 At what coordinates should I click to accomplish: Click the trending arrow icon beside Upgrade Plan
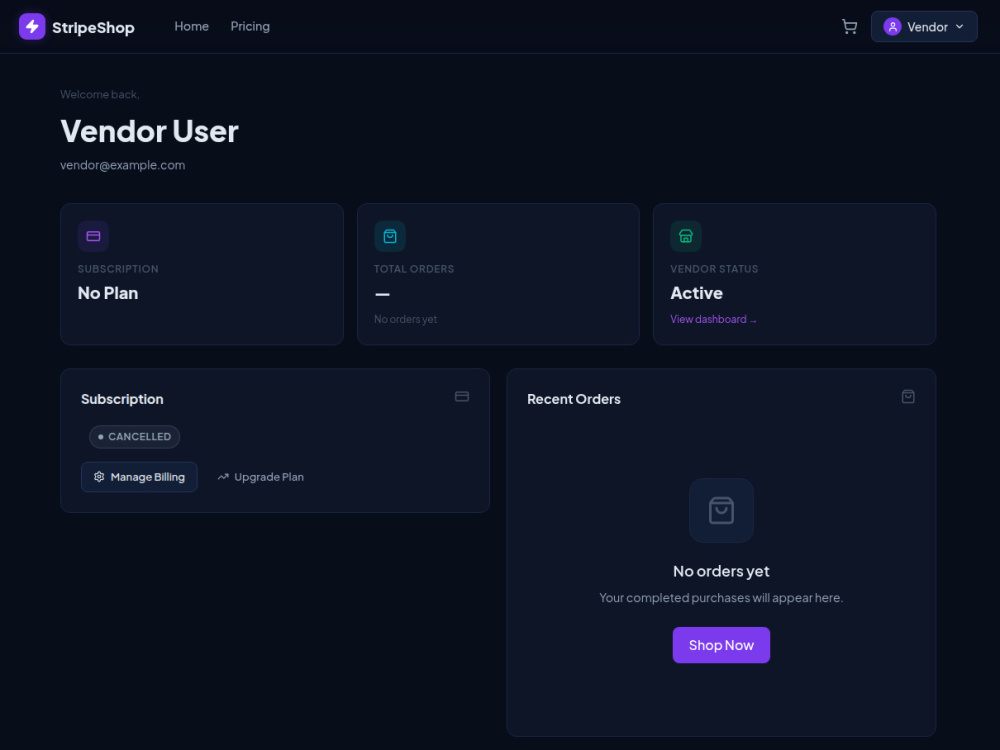point(223,476)
